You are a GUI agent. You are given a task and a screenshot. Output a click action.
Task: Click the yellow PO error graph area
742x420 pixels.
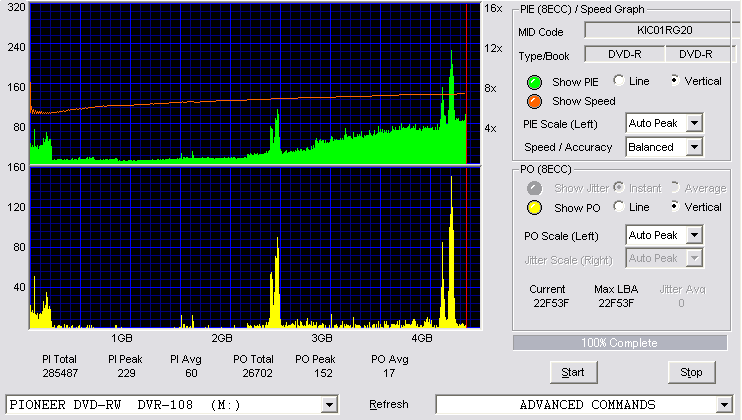255,248
